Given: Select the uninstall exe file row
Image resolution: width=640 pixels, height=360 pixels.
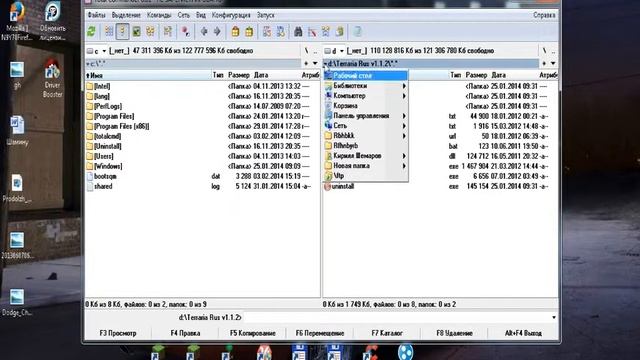Looking at the screenshot, I should [440, 187].
